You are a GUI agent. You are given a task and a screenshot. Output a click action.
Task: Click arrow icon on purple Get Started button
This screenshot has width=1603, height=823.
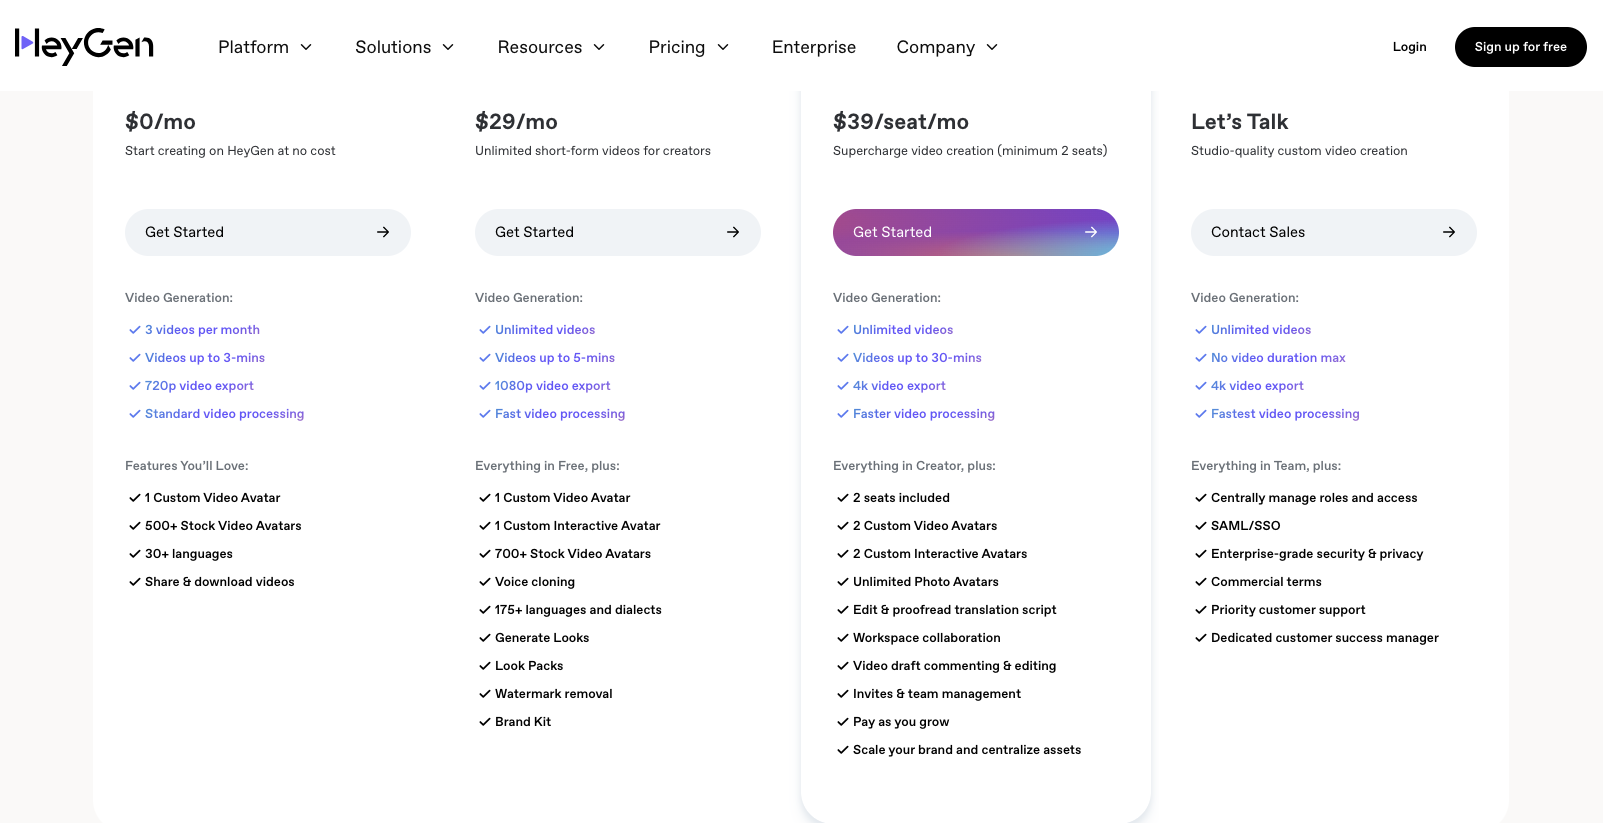[x=1091, y=232]
